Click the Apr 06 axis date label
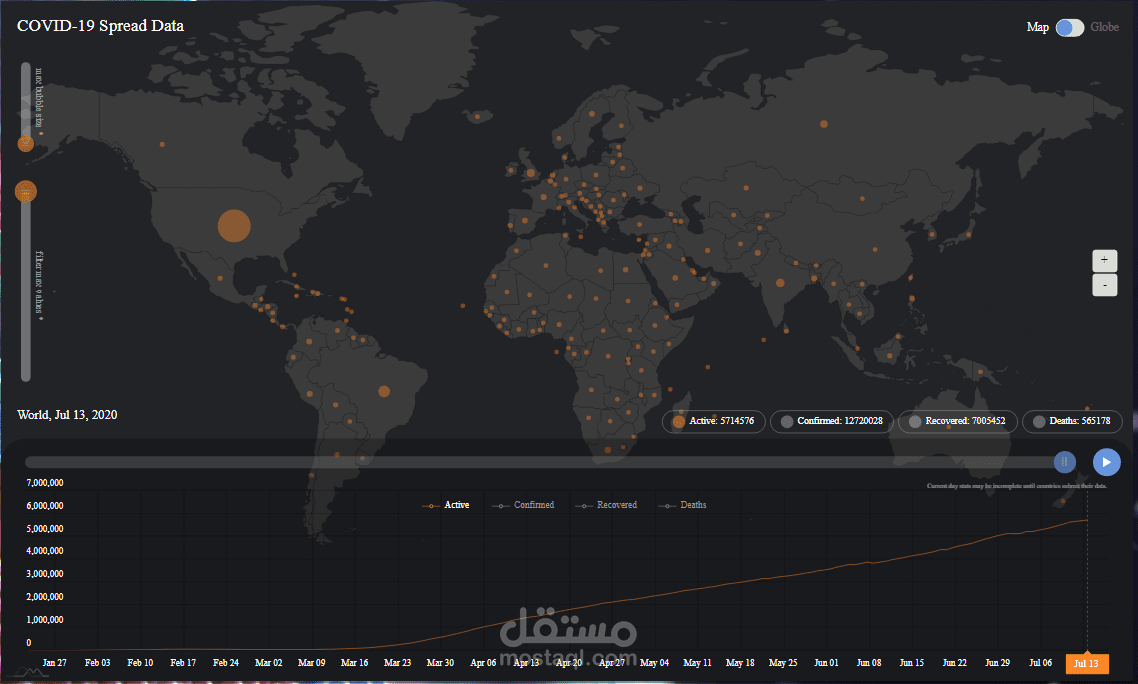 483,663
